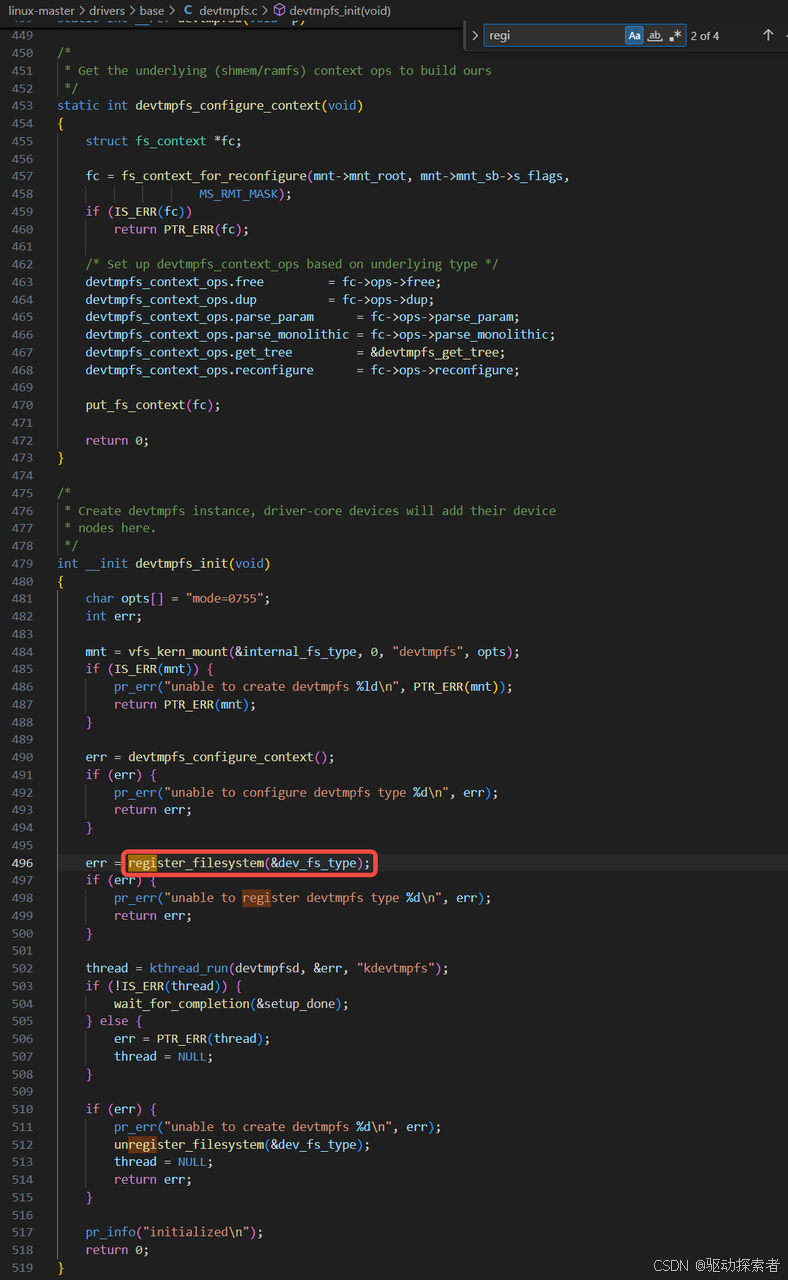This screenshot has height=1280, width=788.
Task: Click the symbol cube icon beside devtmpfs_init
Action: [x=279, y=10]
